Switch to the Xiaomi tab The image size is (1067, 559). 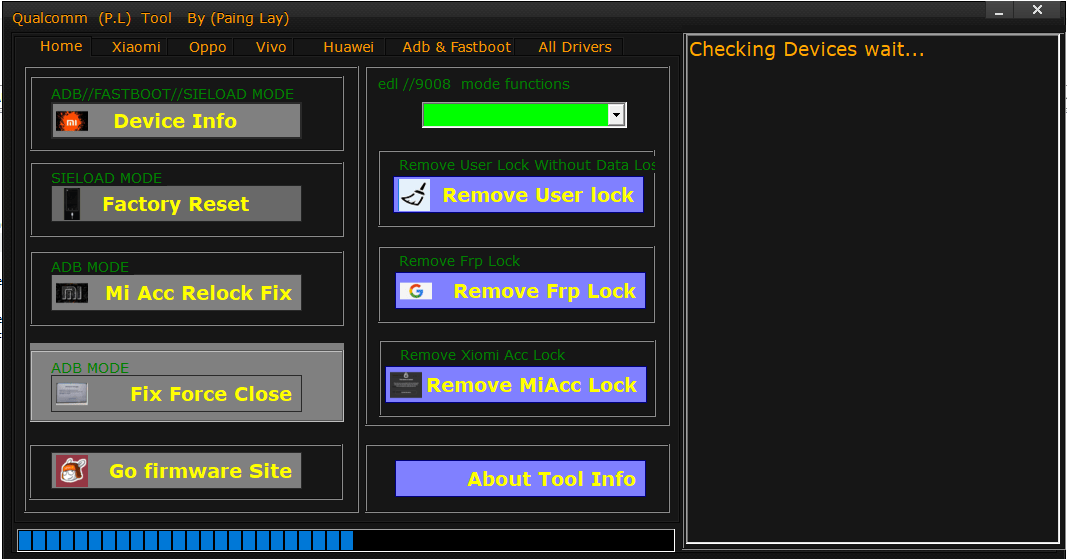point(136,47)
